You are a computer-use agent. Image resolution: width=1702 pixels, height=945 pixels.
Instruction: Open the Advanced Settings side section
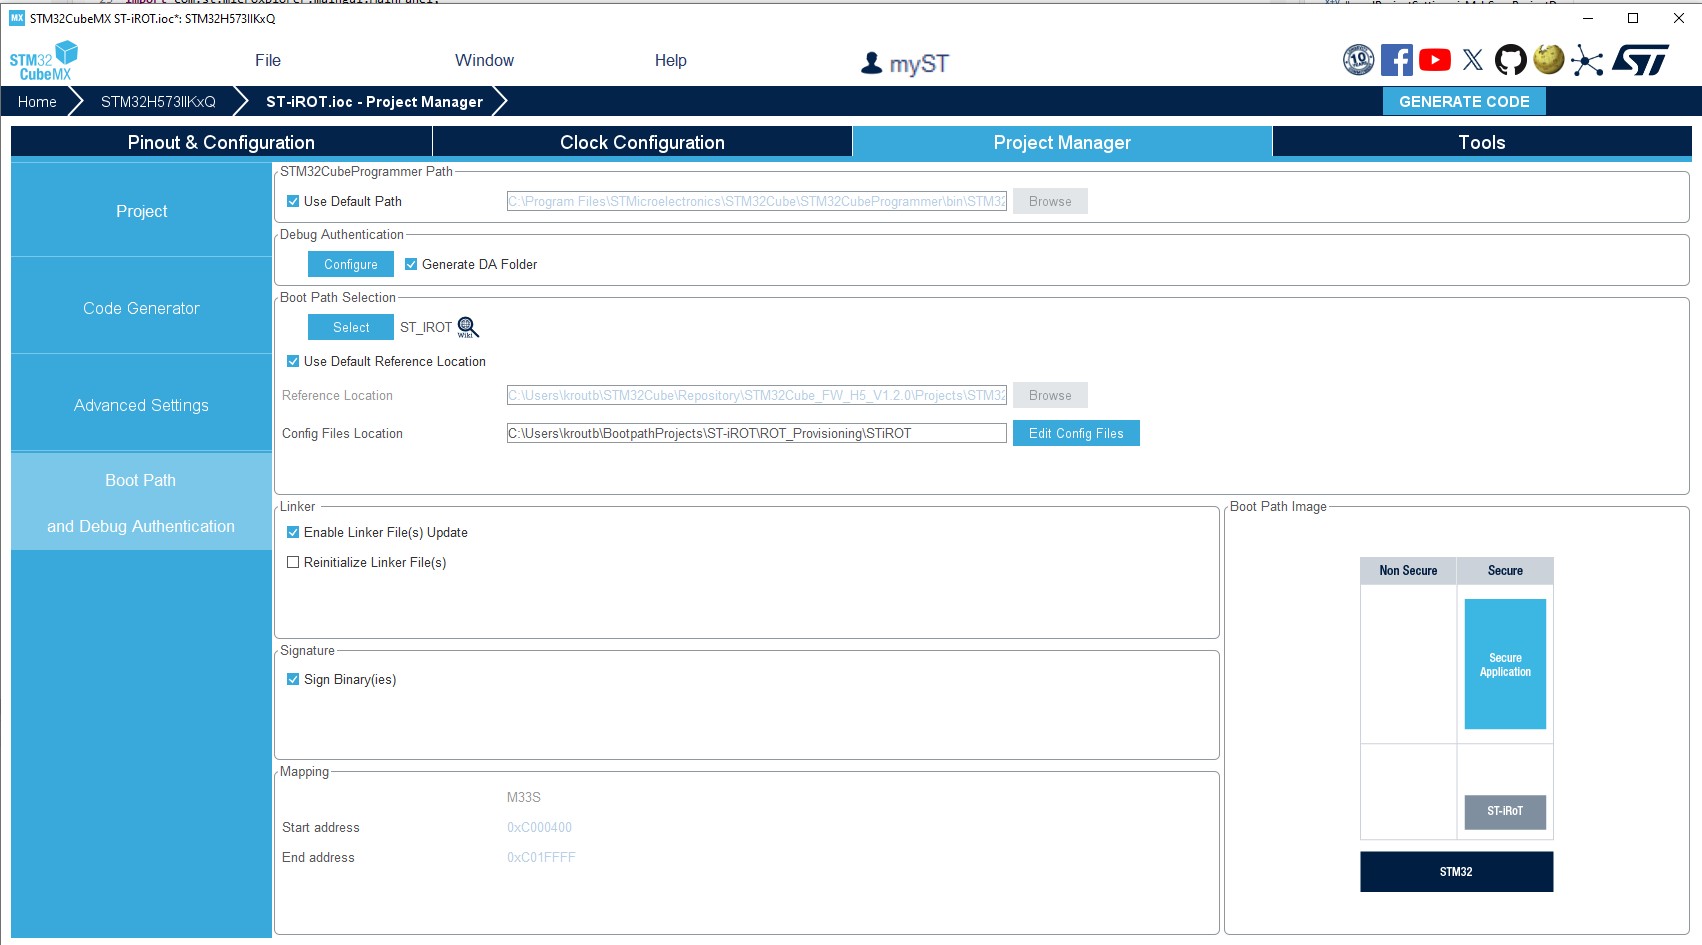(x=141, y=405)
